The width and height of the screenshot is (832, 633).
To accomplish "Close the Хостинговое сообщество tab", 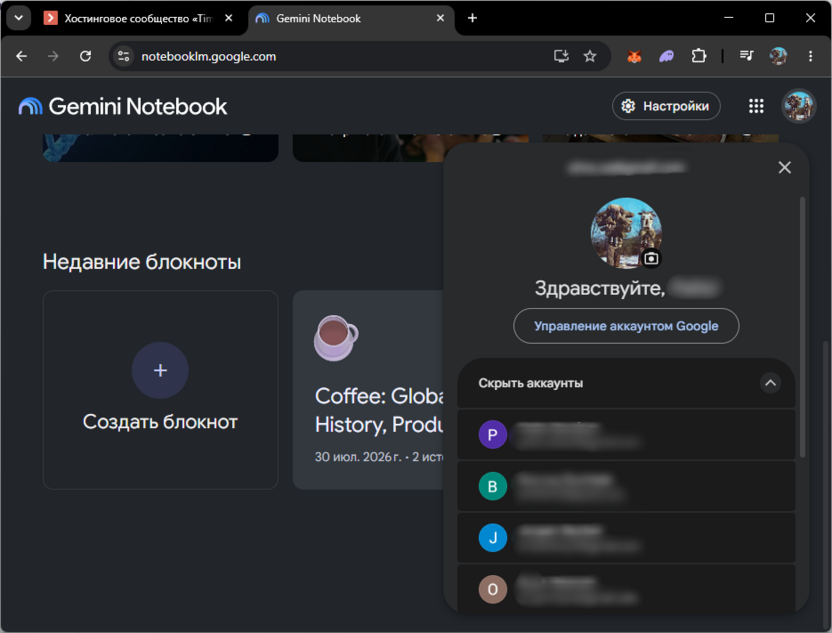I will pyautogui.click(x=229, y=18).
